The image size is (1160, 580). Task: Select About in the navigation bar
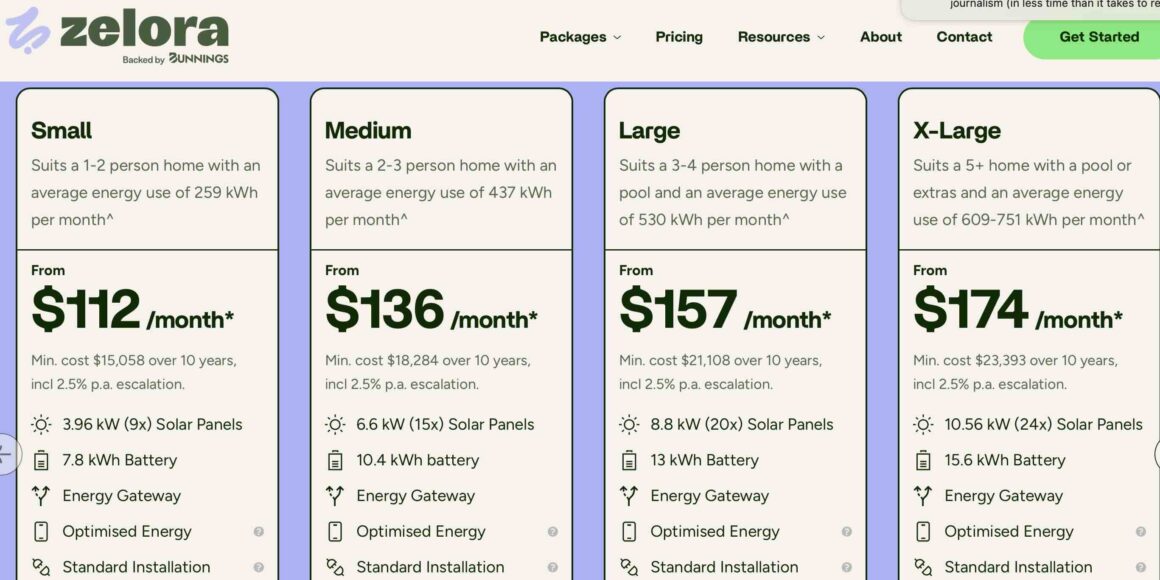pos(880,37)
